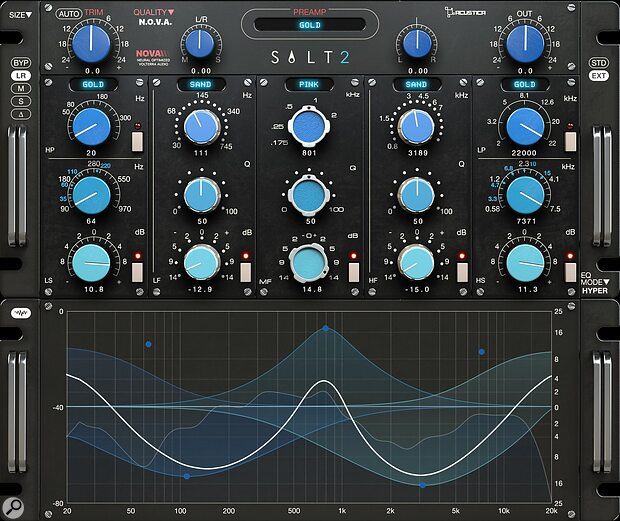Toggle the HS band on/off switch
This screenshot has width=620, height=521.
pyautogui.click(x=570, y=272)
